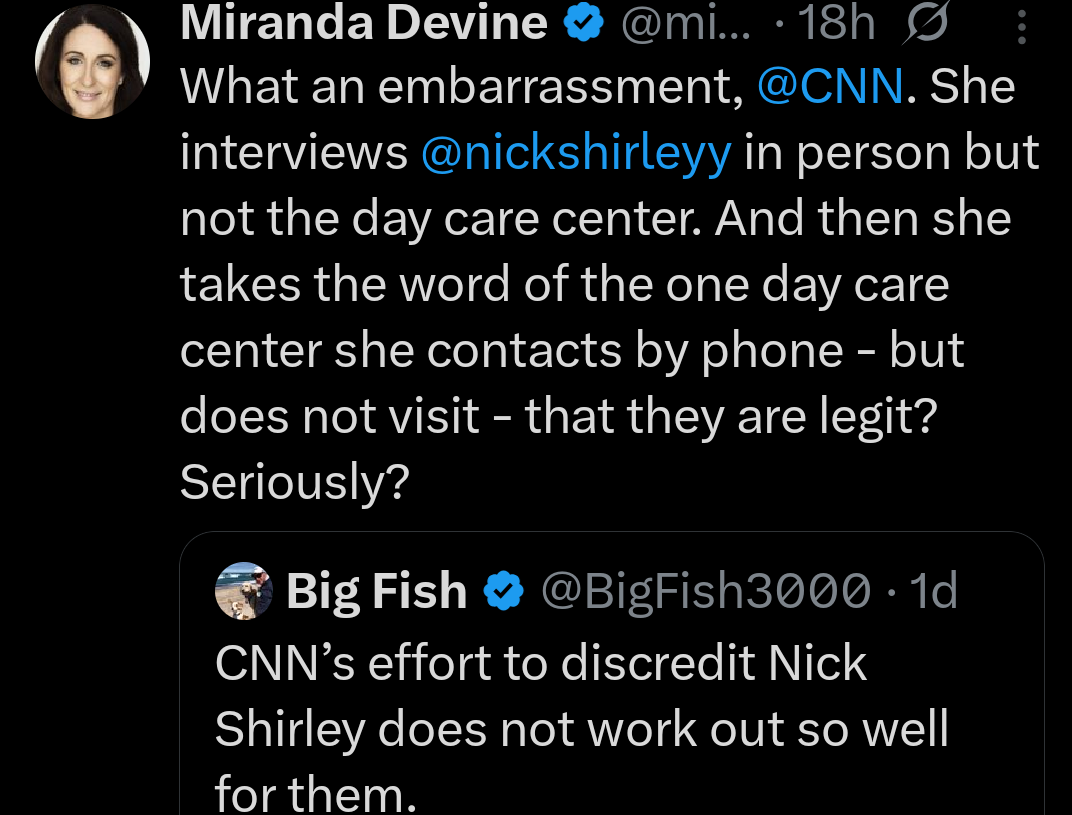Click the Miranda Devine display name
The height and width of the screenshot is (815, 1072).
tap(362, 22)
